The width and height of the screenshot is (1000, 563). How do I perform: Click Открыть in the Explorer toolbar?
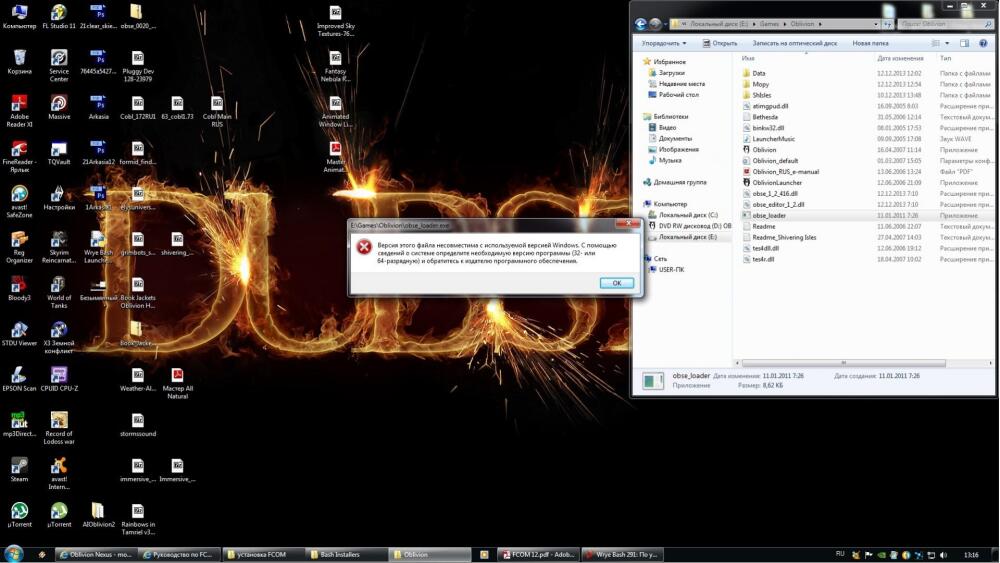click(720, 43)
